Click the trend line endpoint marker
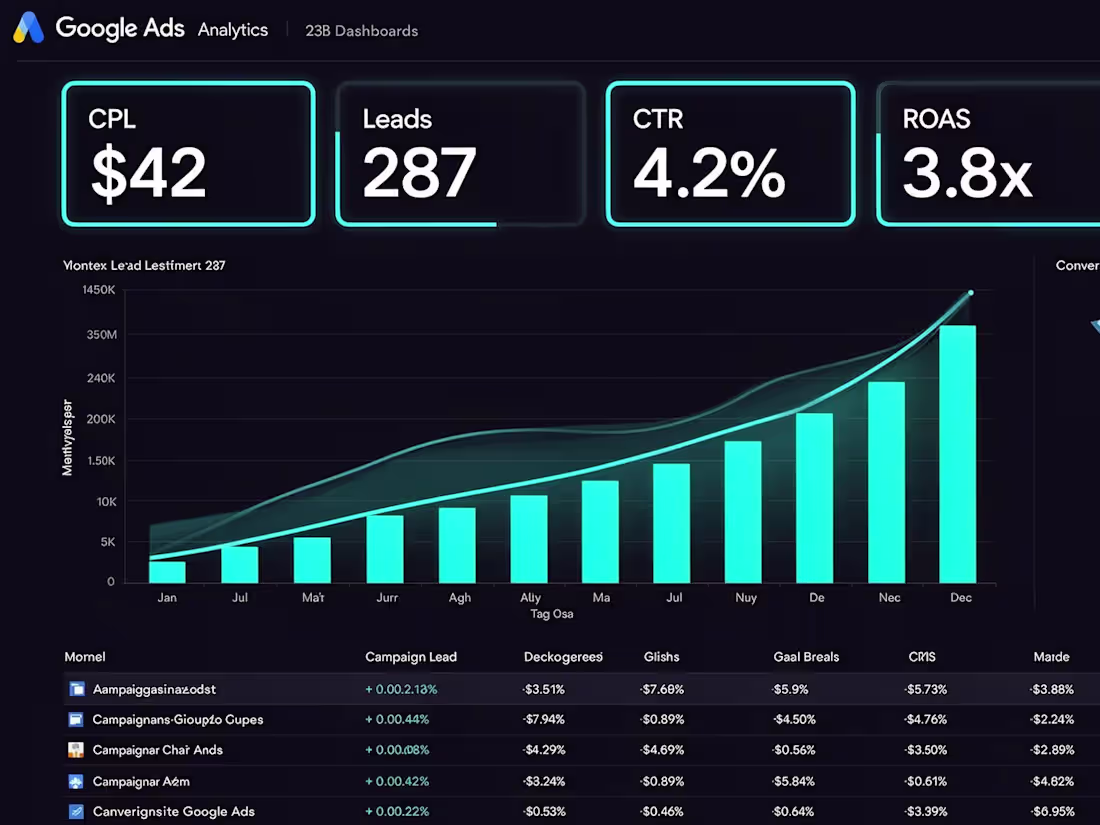Image resolution: width=1100 pixels, height=825 pixels. (971, 293)
